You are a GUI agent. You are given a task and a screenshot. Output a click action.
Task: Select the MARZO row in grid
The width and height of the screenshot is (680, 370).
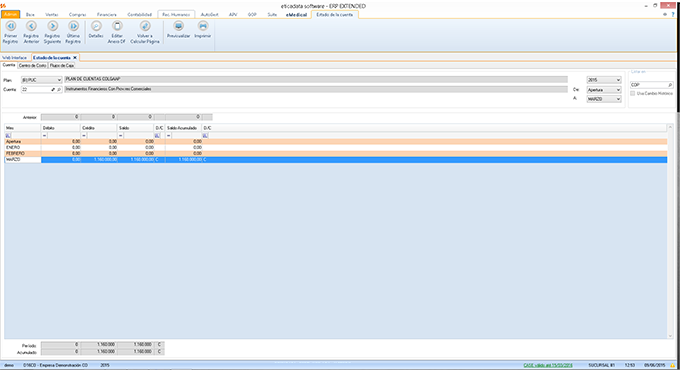(336, 160)
